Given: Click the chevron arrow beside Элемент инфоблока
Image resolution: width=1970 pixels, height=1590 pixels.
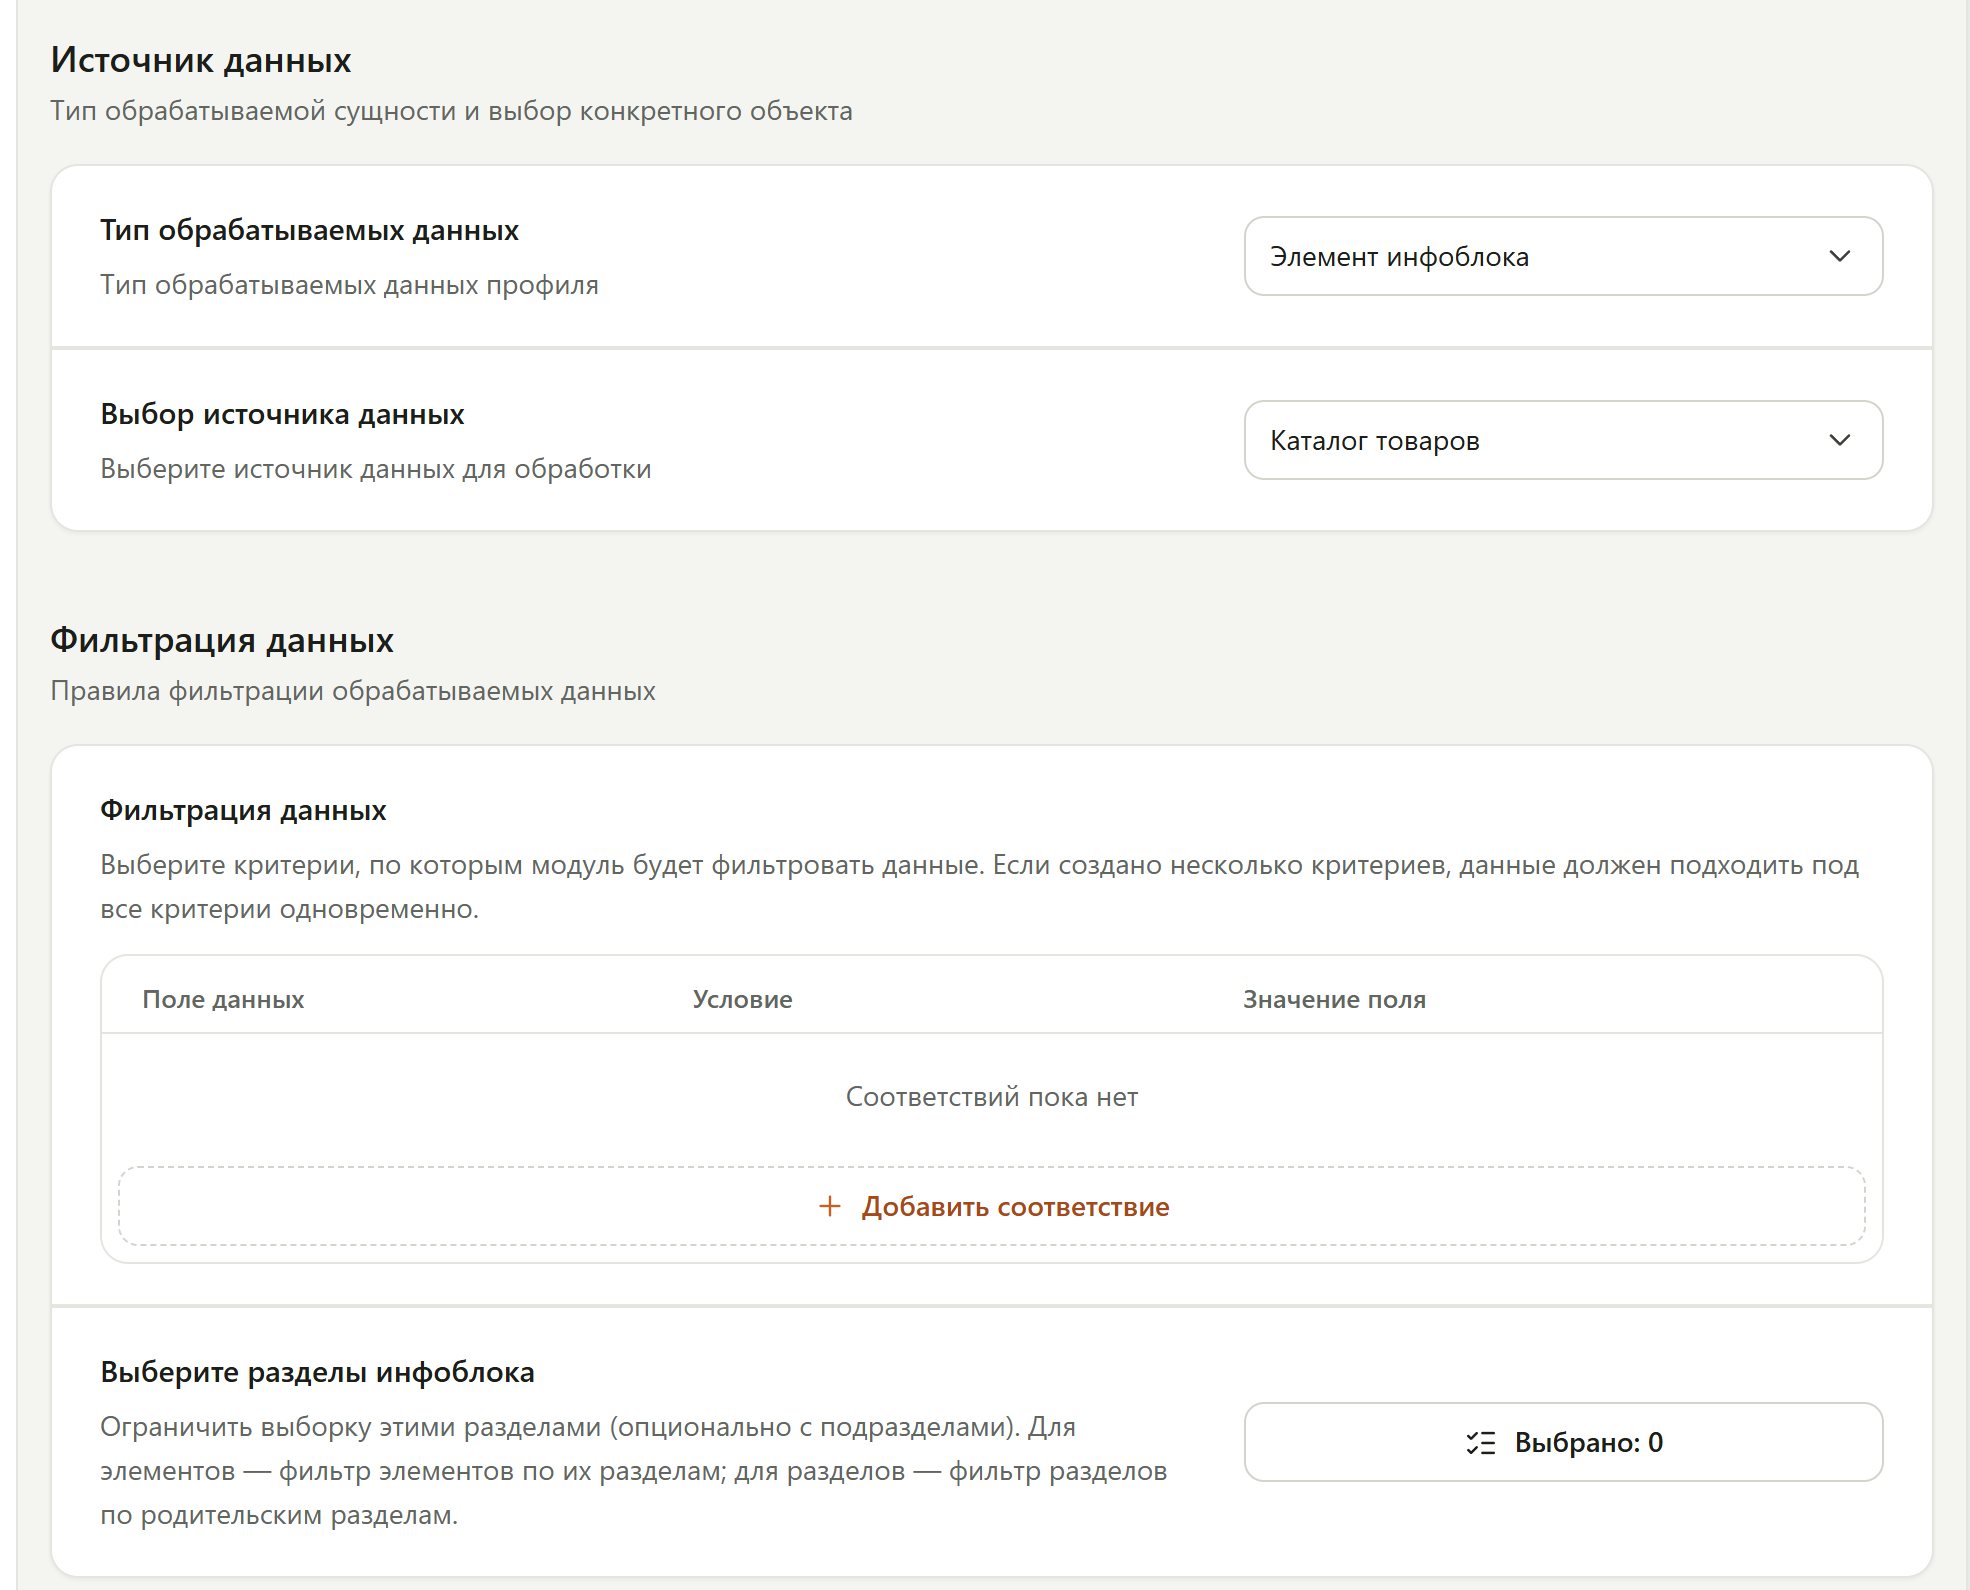Looking at the screenshot, I should coord(1839,256).
